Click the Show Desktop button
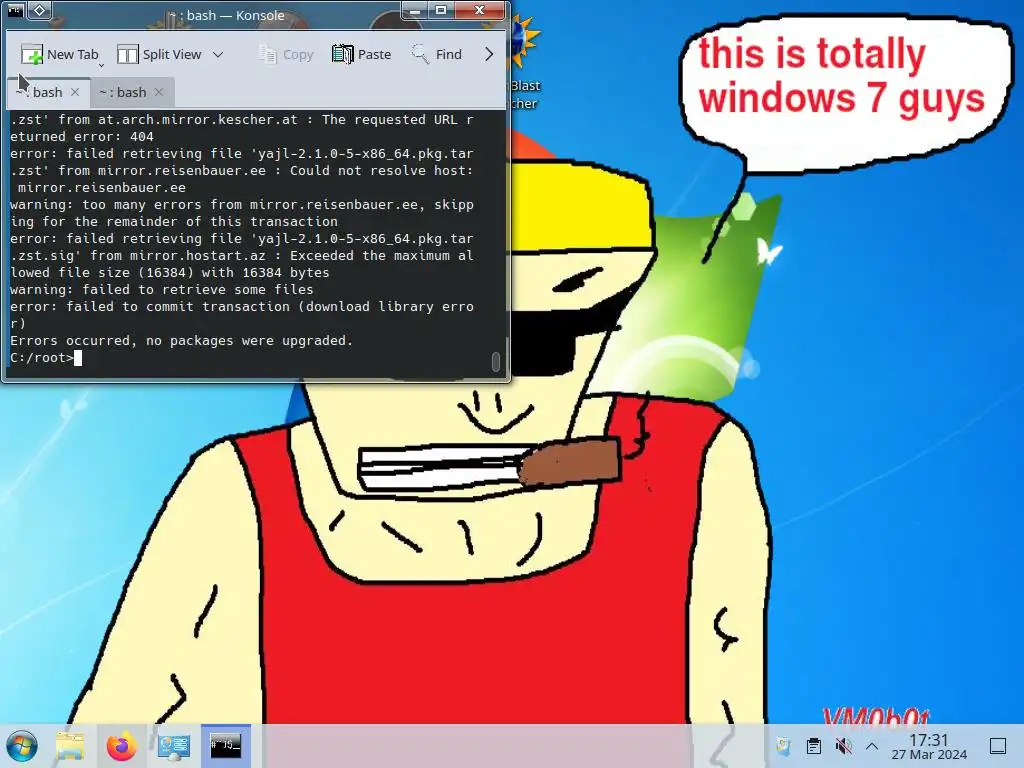 (998, 746)
